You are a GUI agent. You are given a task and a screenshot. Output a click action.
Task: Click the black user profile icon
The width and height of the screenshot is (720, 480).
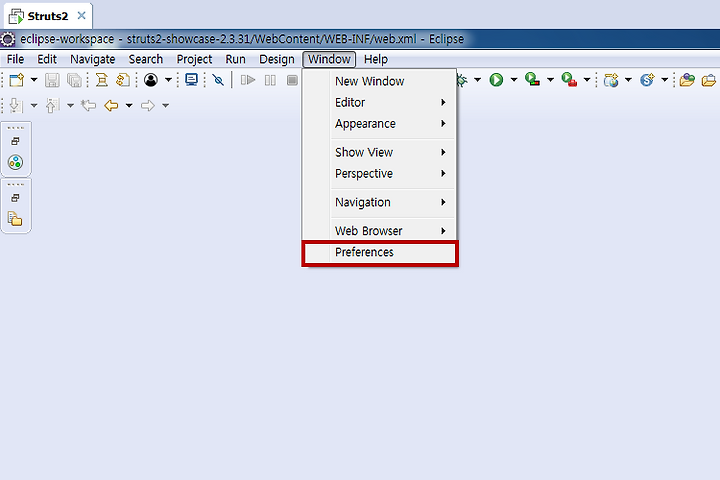151,80
